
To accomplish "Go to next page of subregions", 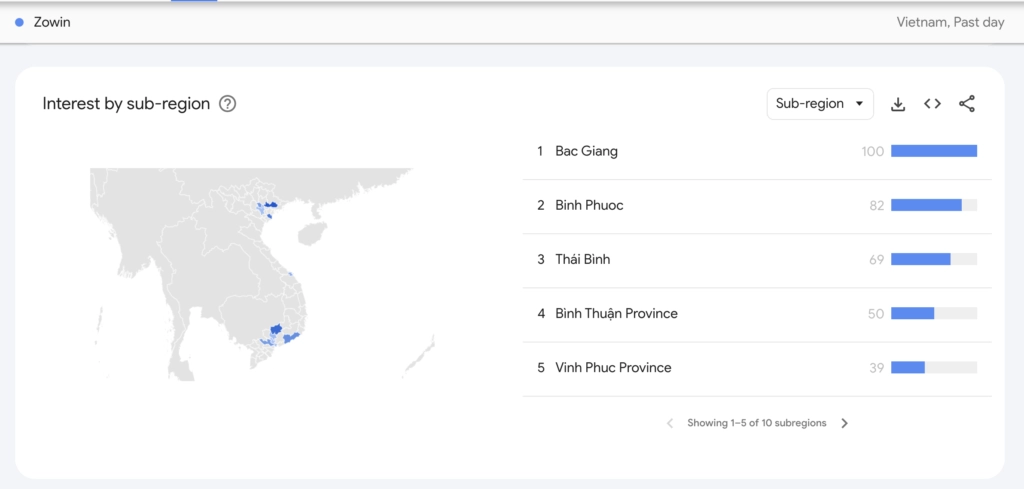I will [x=844, y=423].
